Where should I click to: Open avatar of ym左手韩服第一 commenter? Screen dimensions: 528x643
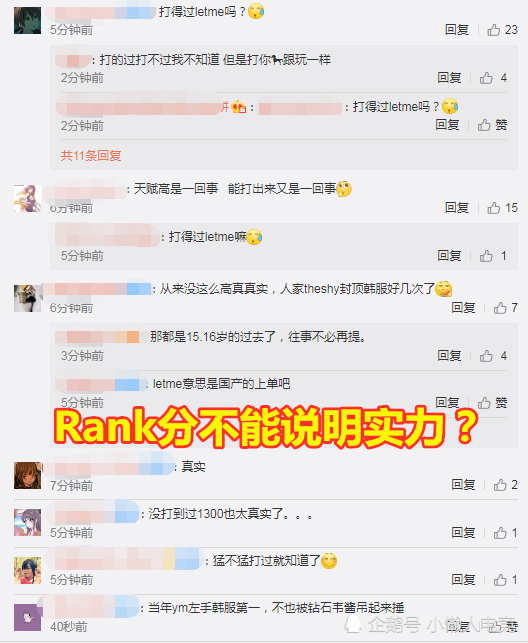[x=27, y=618]
